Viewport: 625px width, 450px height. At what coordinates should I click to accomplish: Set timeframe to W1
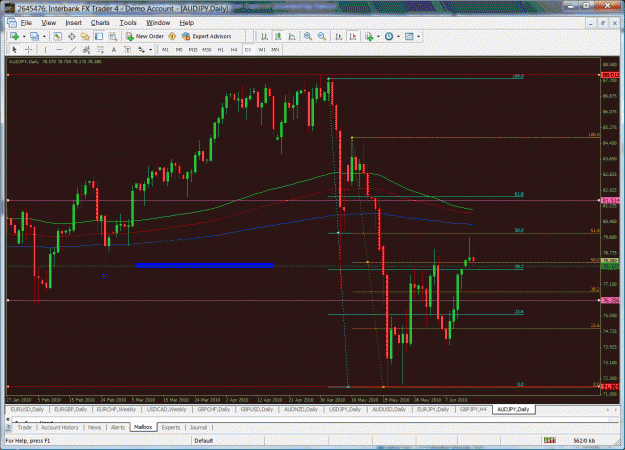[261, 49]
